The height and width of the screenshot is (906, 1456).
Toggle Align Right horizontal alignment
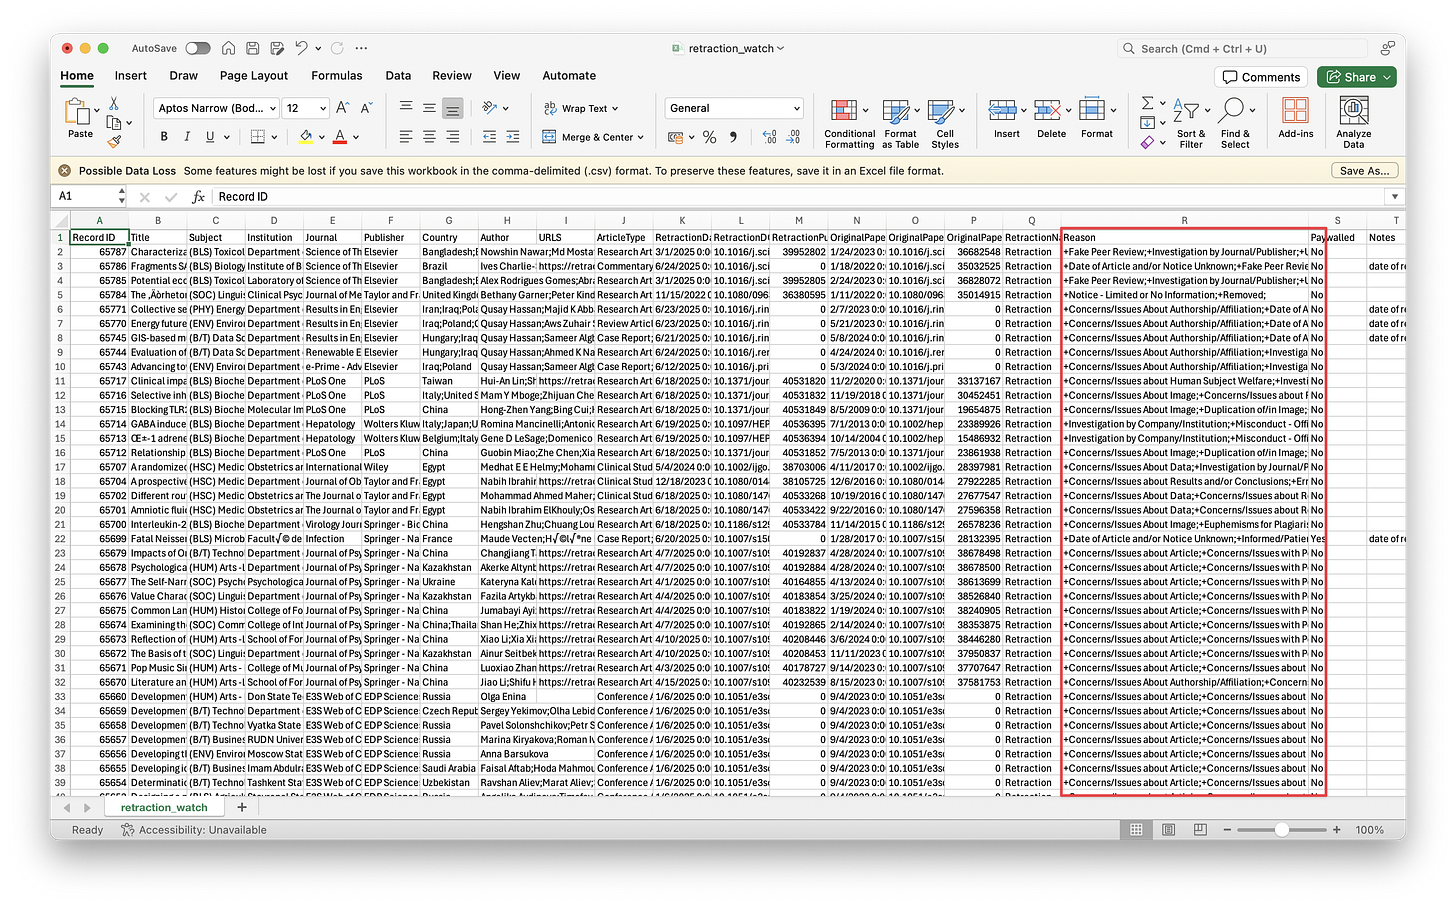[x=453, y=137]
